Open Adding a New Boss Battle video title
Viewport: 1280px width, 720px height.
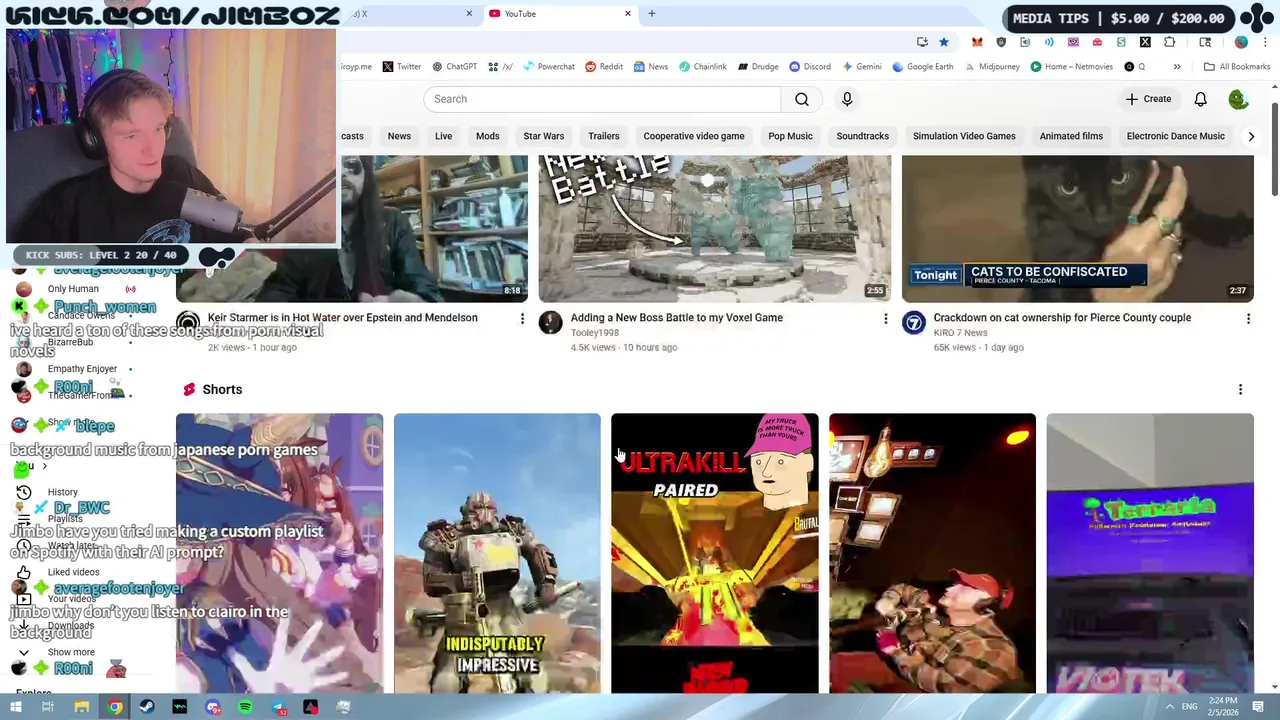coord(676,318)
